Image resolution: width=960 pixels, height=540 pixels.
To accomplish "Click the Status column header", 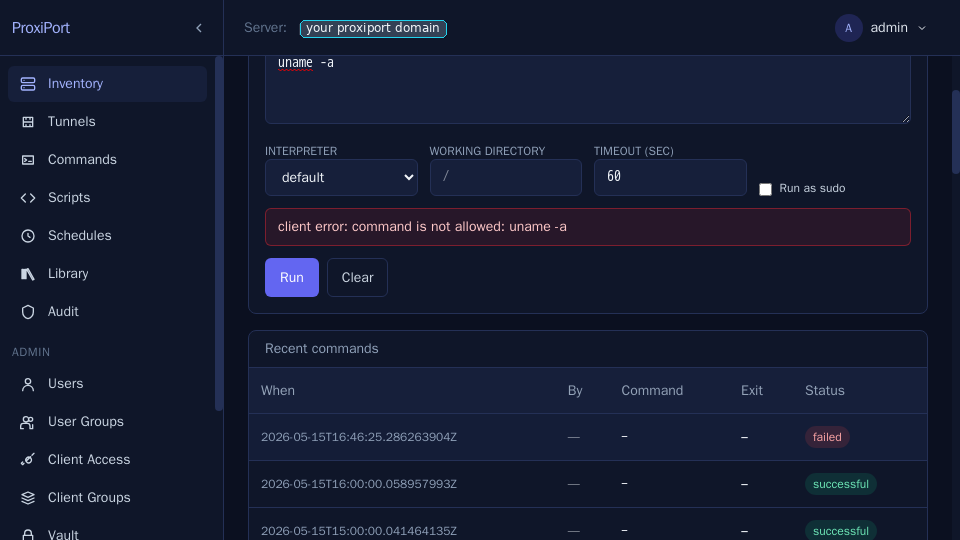I will [825, 391].
